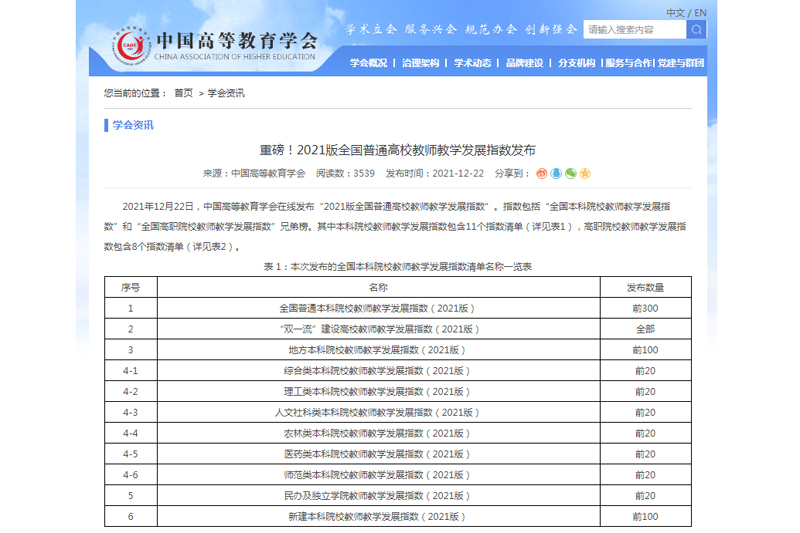Share article to Weibo
Screen dimensions: 800x533
click(542, 173)
